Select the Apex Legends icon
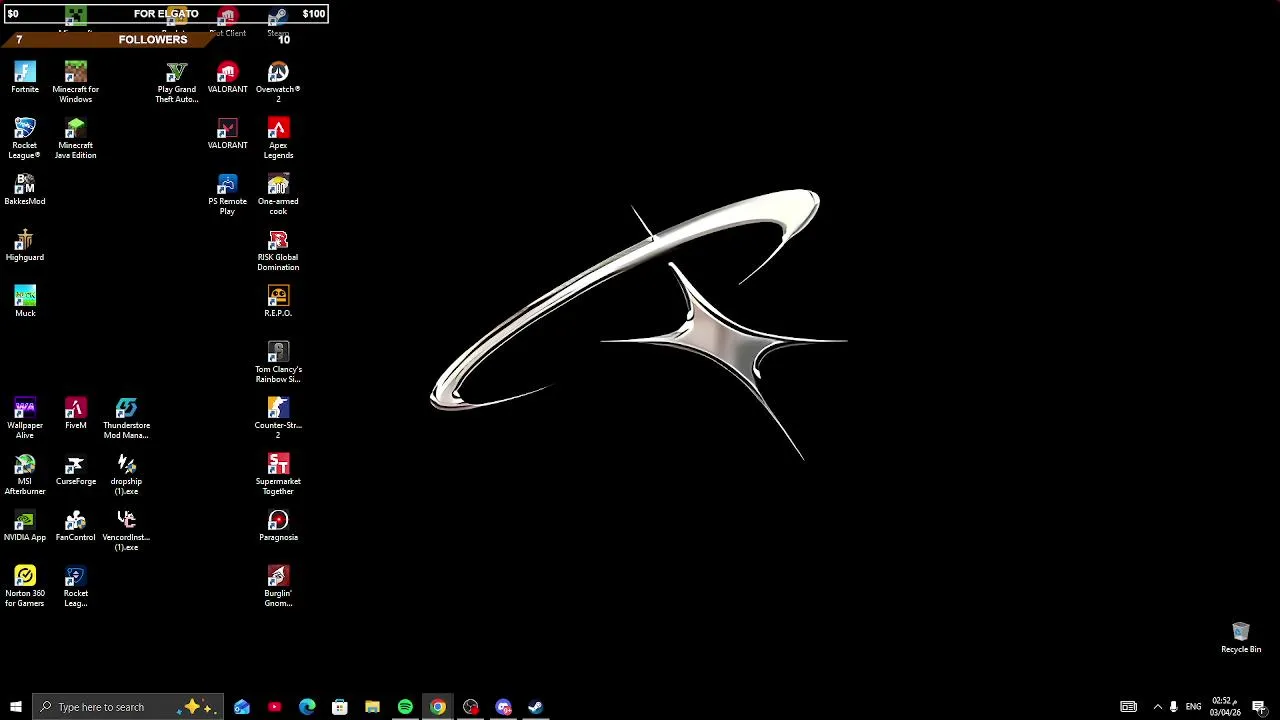This screenshot has height=720, width=1280. tap(278, 139)
